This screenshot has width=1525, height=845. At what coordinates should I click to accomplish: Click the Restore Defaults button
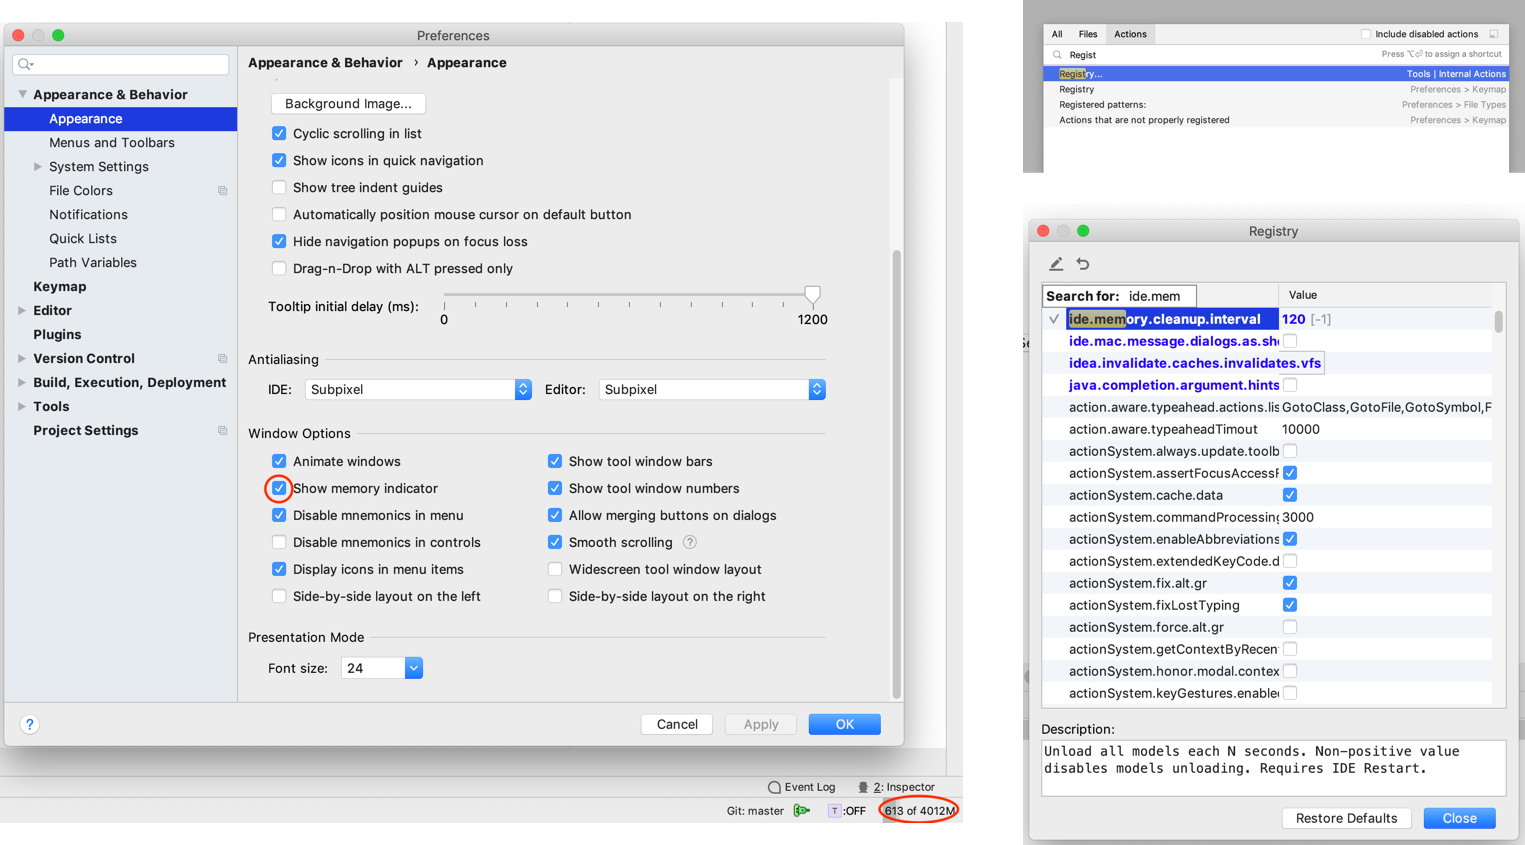point(1346,818)
